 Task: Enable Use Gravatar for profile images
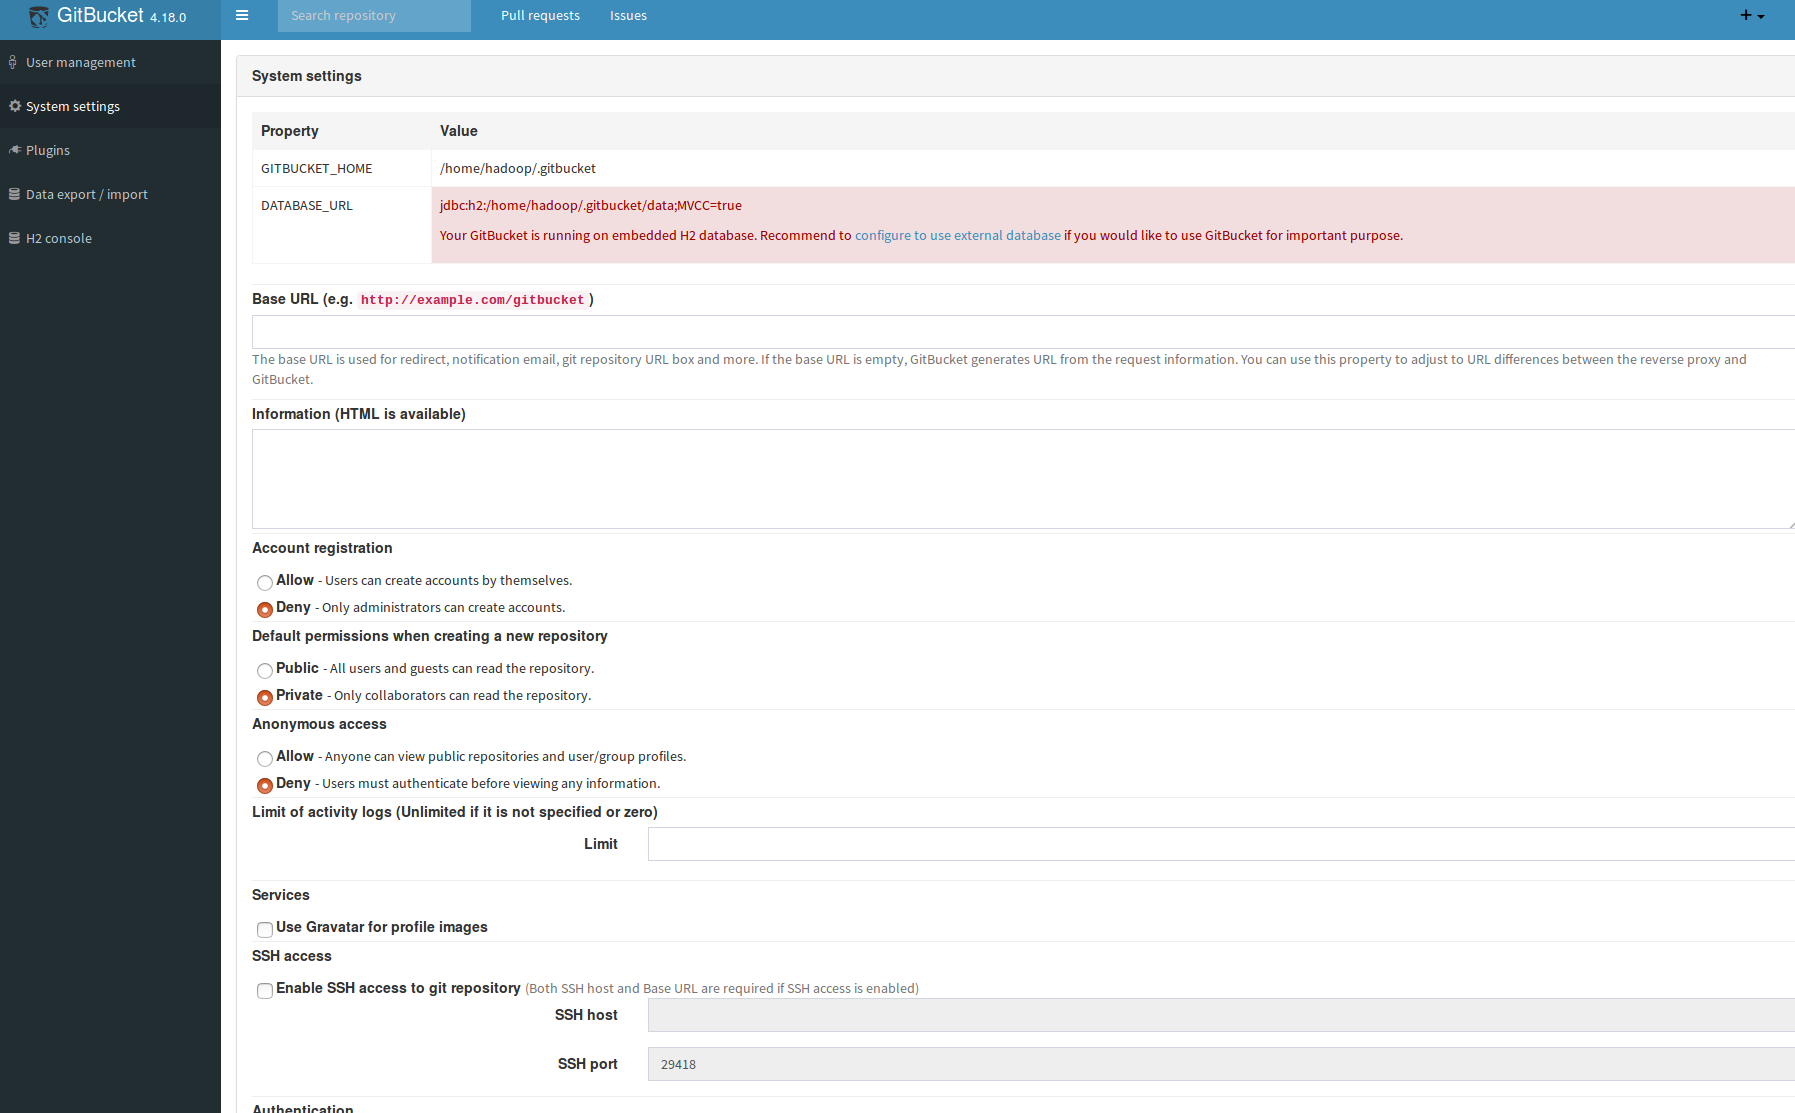(265, 929)
